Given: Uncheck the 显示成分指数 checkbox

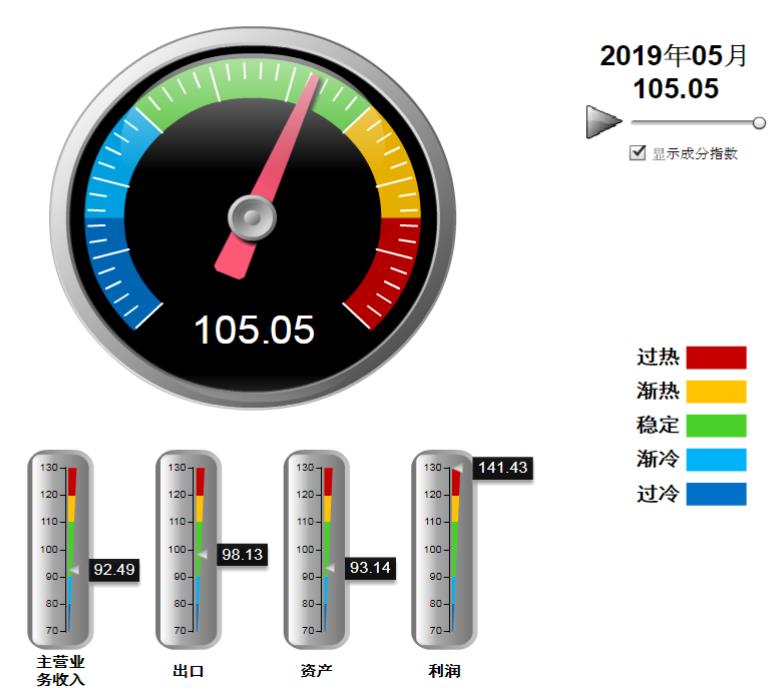Looking at the screenshot, I should click(x=637, y=153).
